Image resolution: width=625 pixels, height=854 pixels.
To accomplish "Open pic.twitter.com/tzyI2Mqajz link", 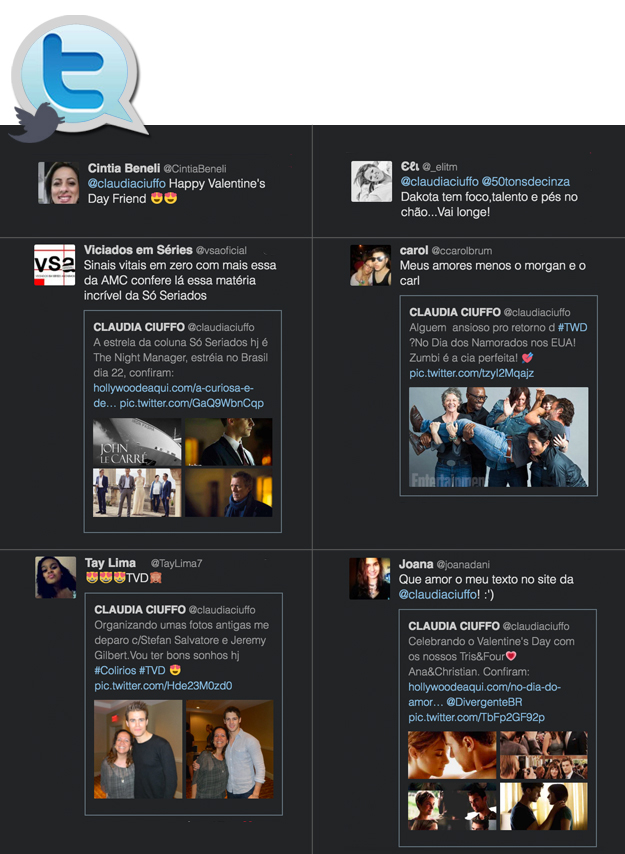I will (471, 373).
